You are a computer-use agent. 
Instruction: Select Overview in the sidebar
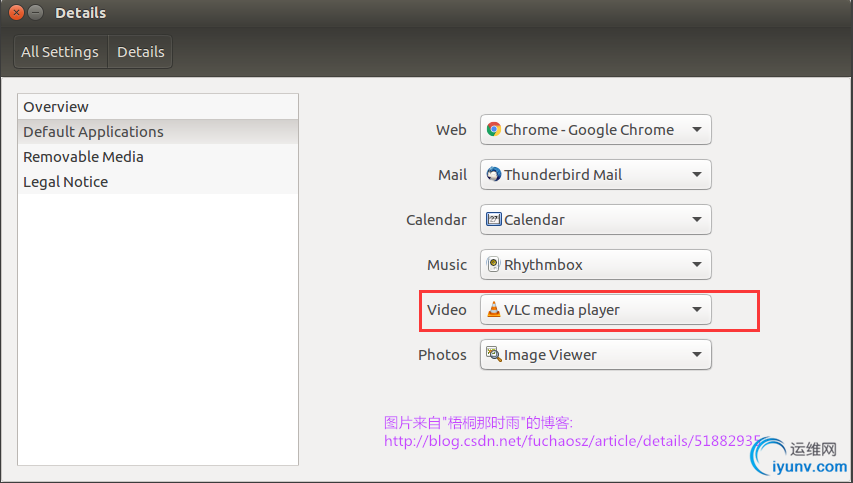point(158,107)
